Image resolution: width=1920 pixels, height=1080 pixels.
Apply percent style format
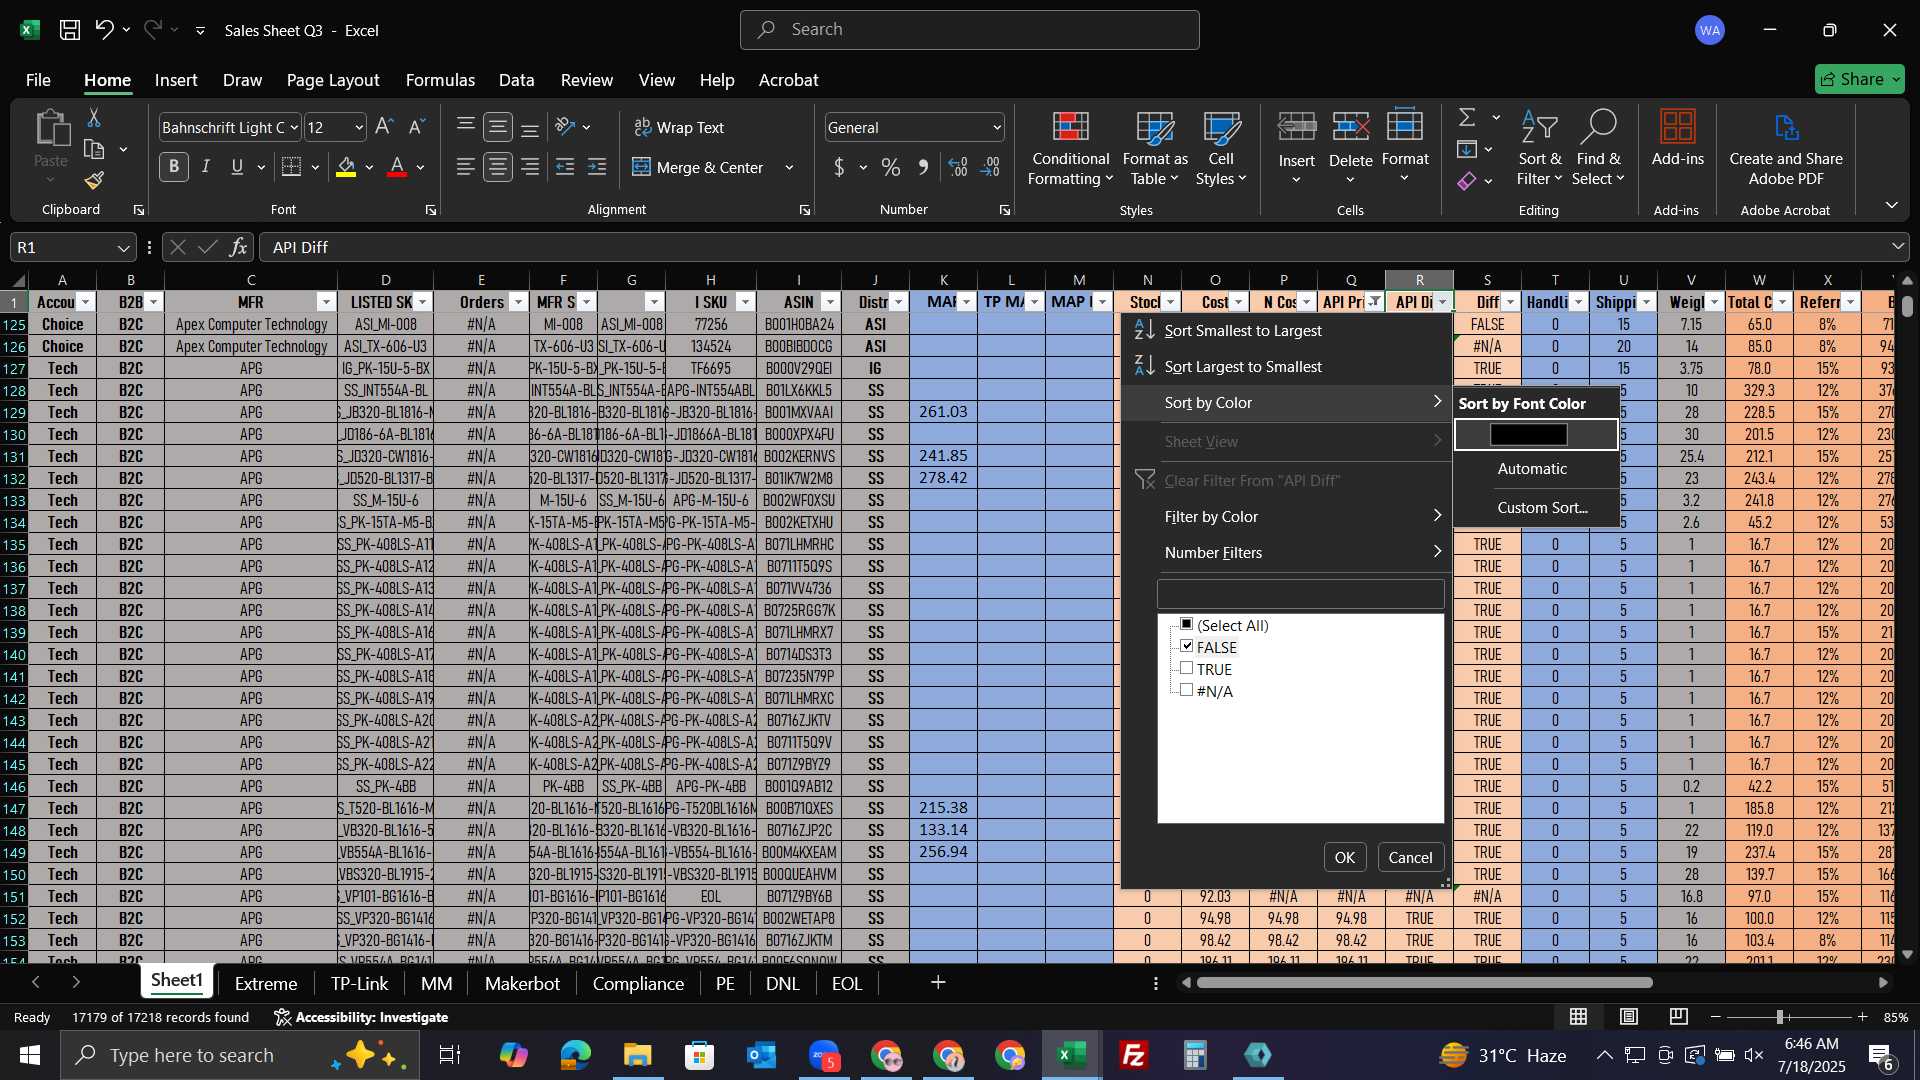tap(890, 167)
